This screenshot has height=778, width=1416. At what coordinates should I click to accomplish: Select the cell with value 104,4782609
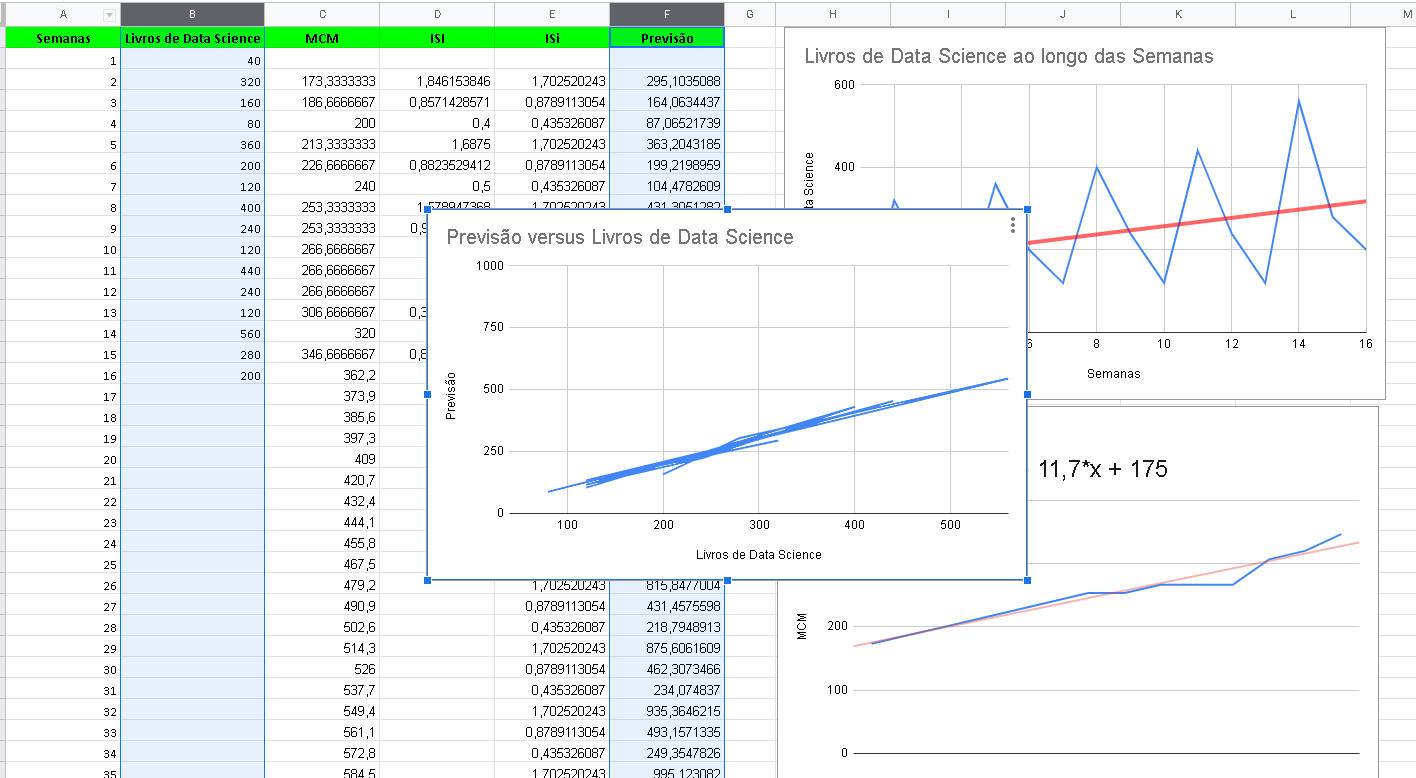point(667,186)
